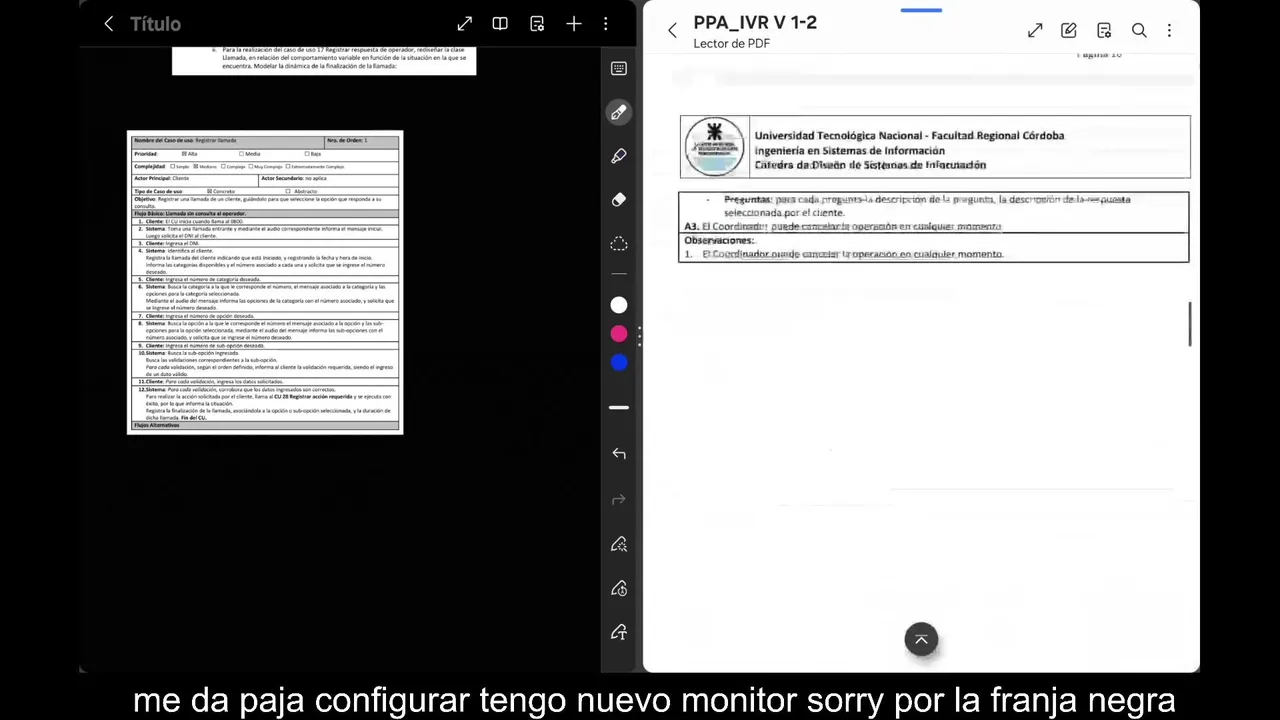
Task: Open more options in the notes window
Action: coord(606,24)
